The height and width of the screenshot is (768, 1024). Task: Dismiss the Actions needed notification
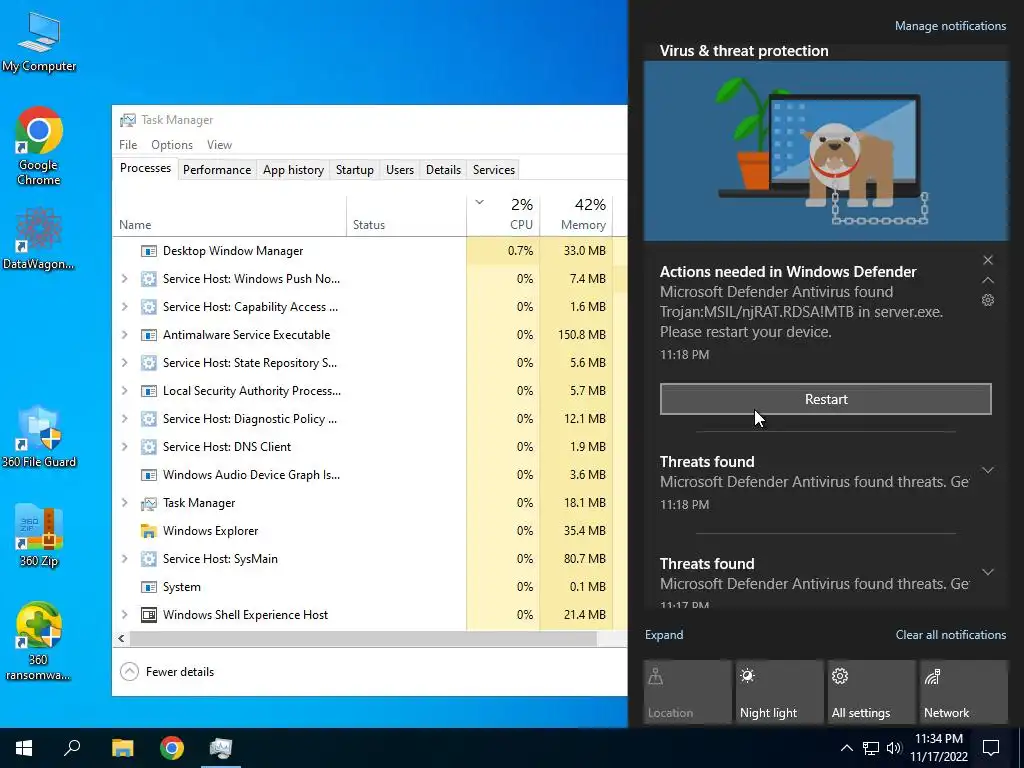[x=988, y=260]
